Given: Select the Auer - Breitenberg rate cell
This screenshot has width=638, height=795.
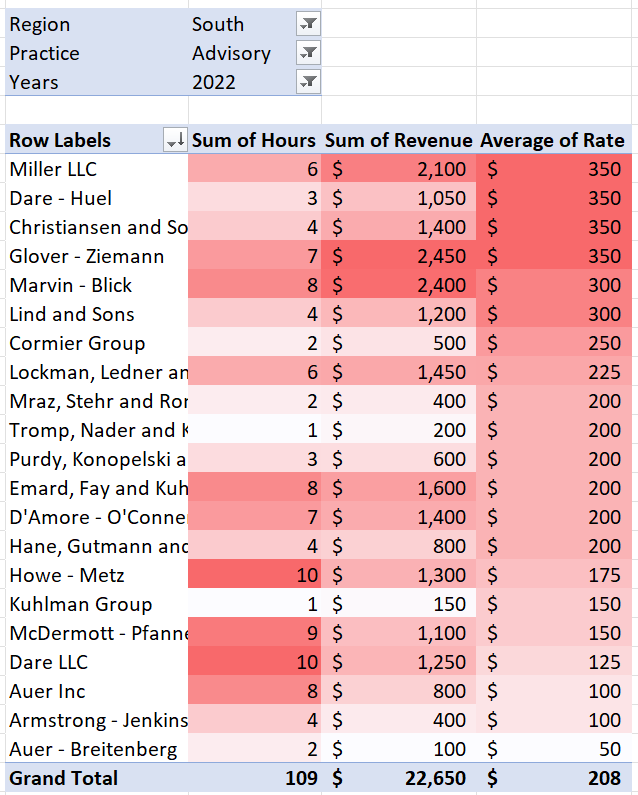Looking at the screenshot, I should [x=555, y=749].
